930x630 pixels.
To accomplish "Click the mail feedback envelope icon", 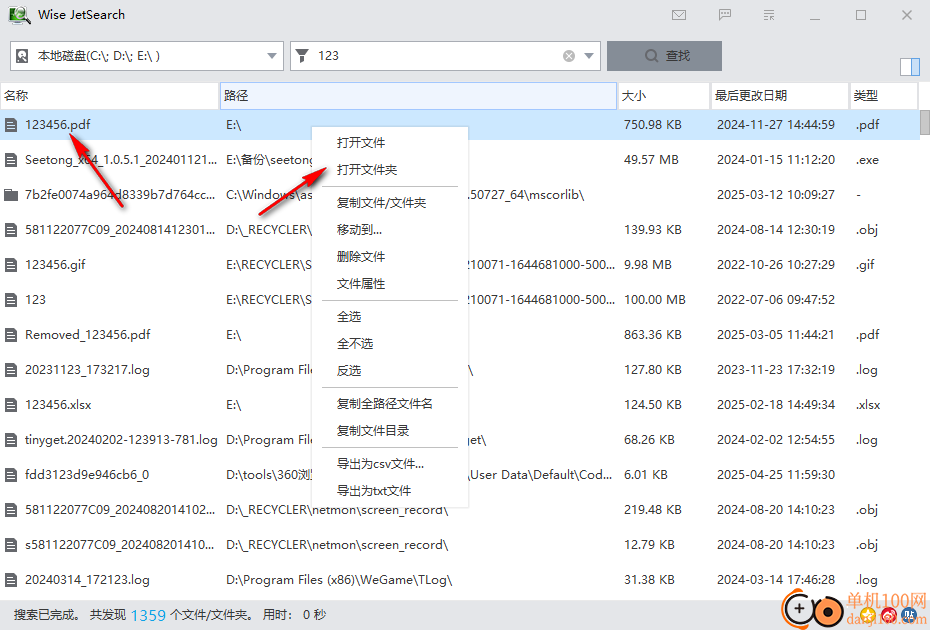I will [x=679, y=15].
